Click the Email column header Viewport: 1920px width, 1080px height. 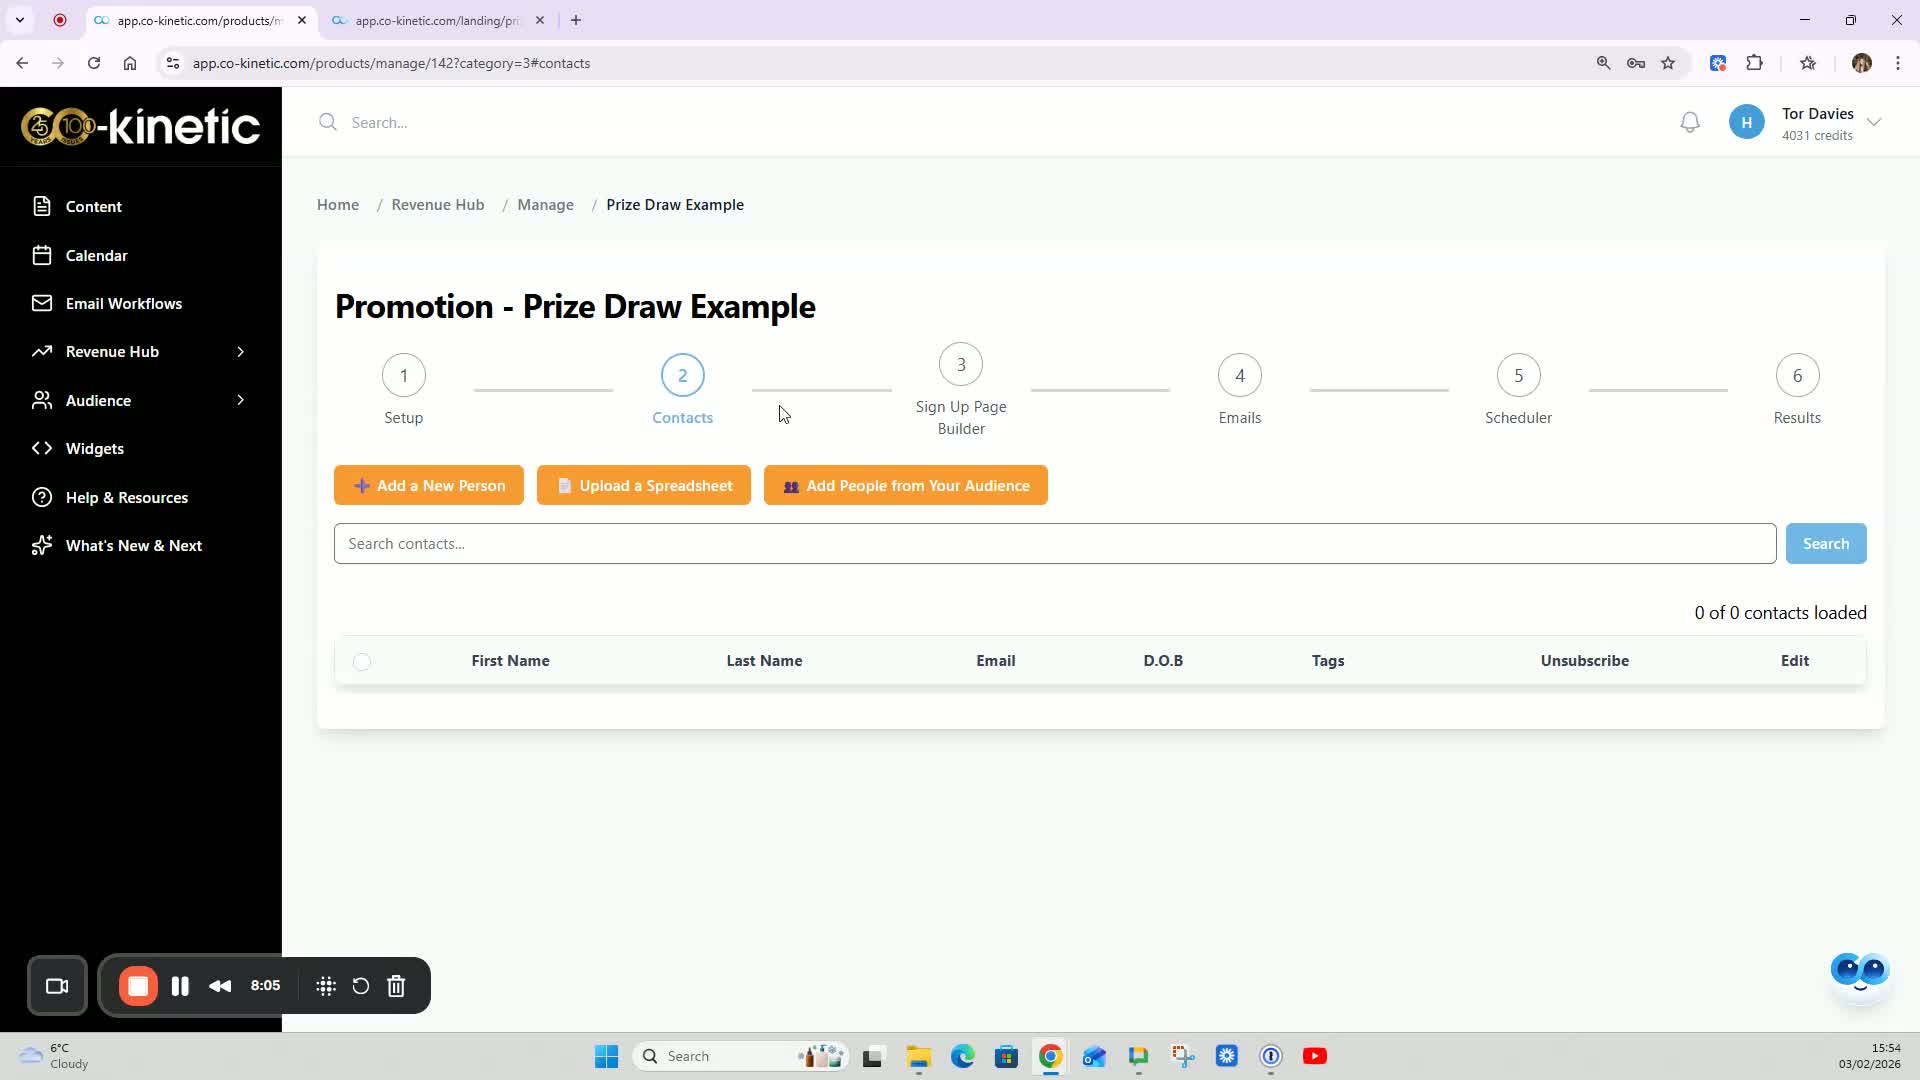click(996, 661)
